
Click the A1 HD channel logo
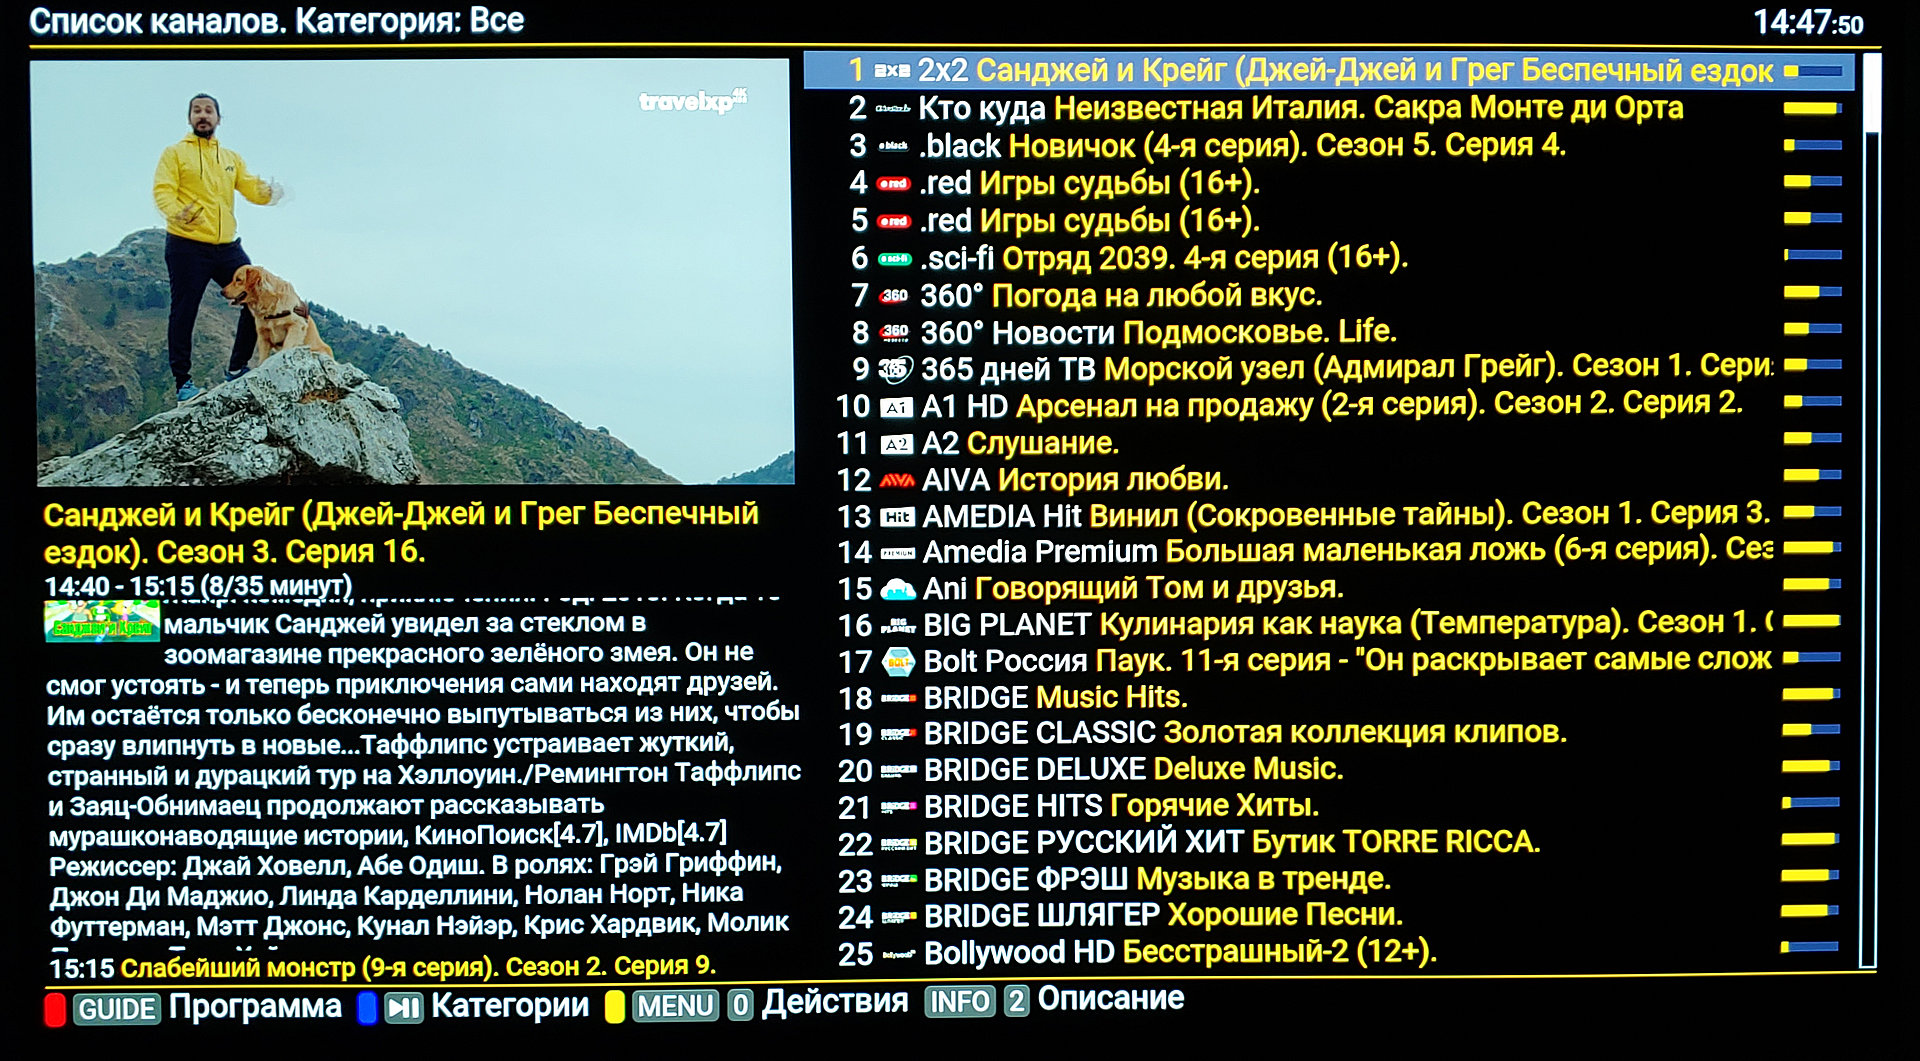tap(896, 407)
